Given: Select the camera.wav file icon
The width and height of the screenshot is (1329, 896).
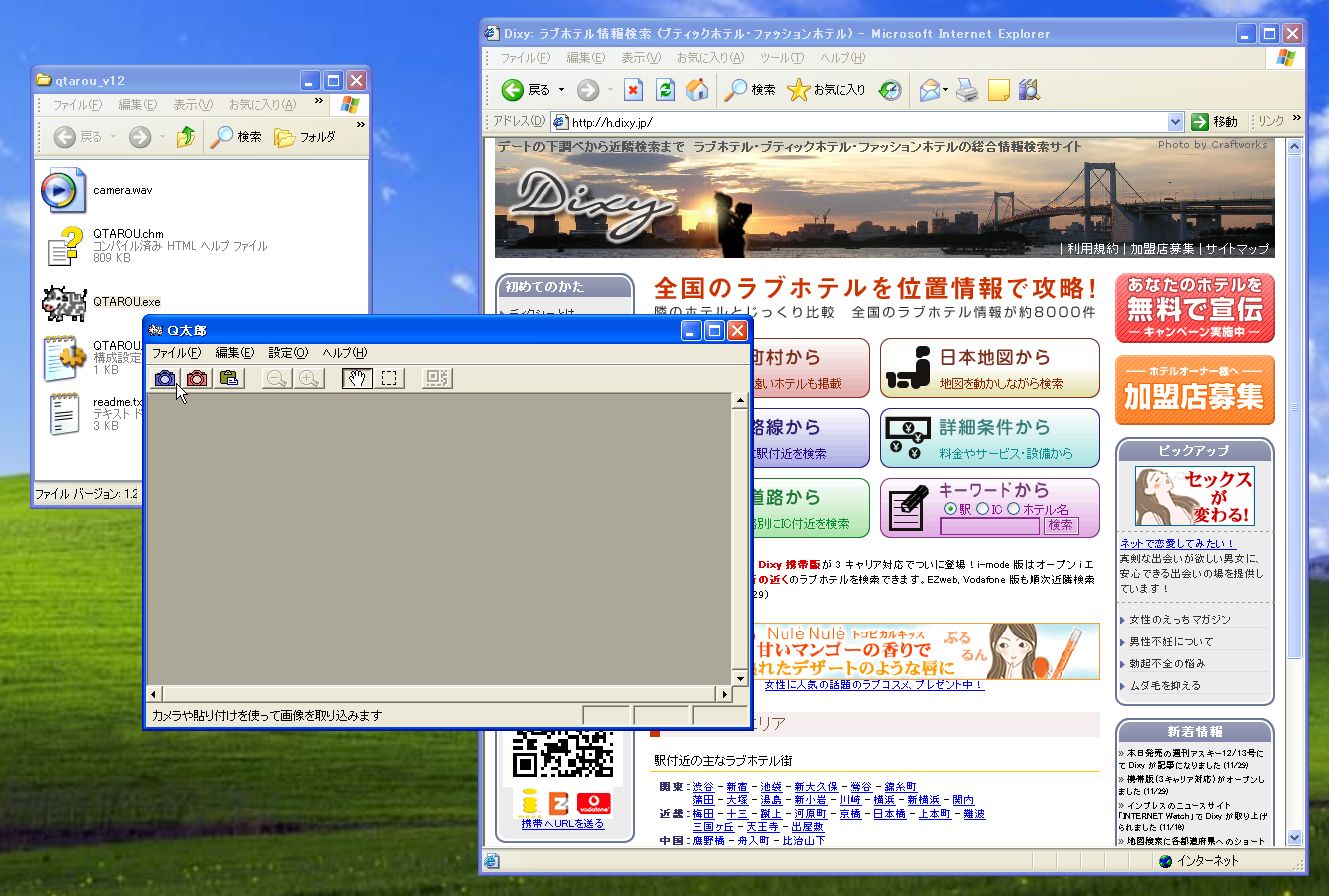Looking at the screenshot, I should [62, 190].
